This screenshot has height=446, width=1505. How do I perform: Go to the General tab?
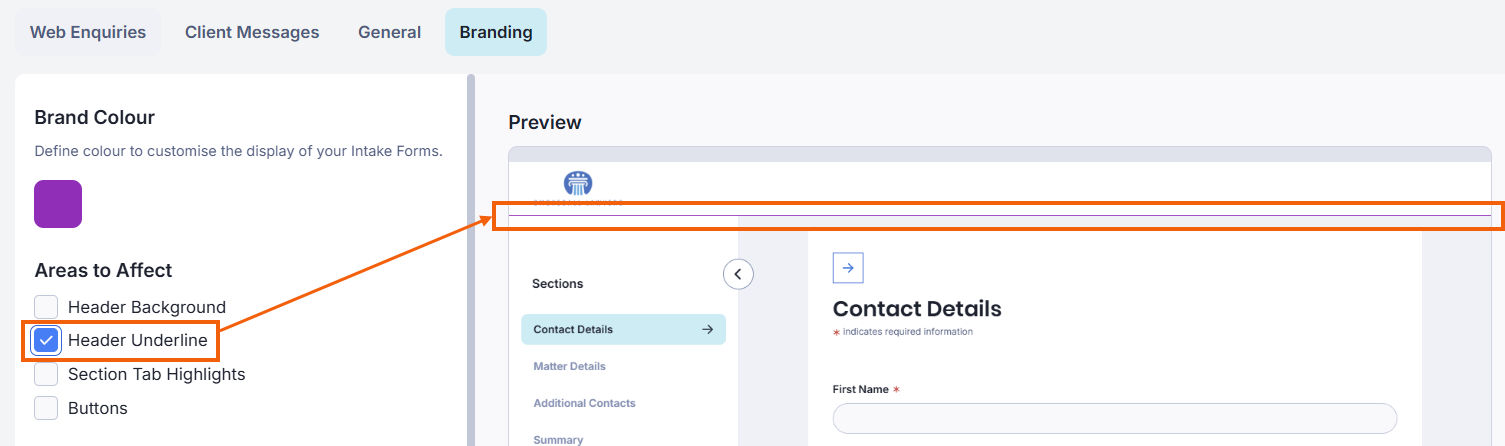coord(389,32)
